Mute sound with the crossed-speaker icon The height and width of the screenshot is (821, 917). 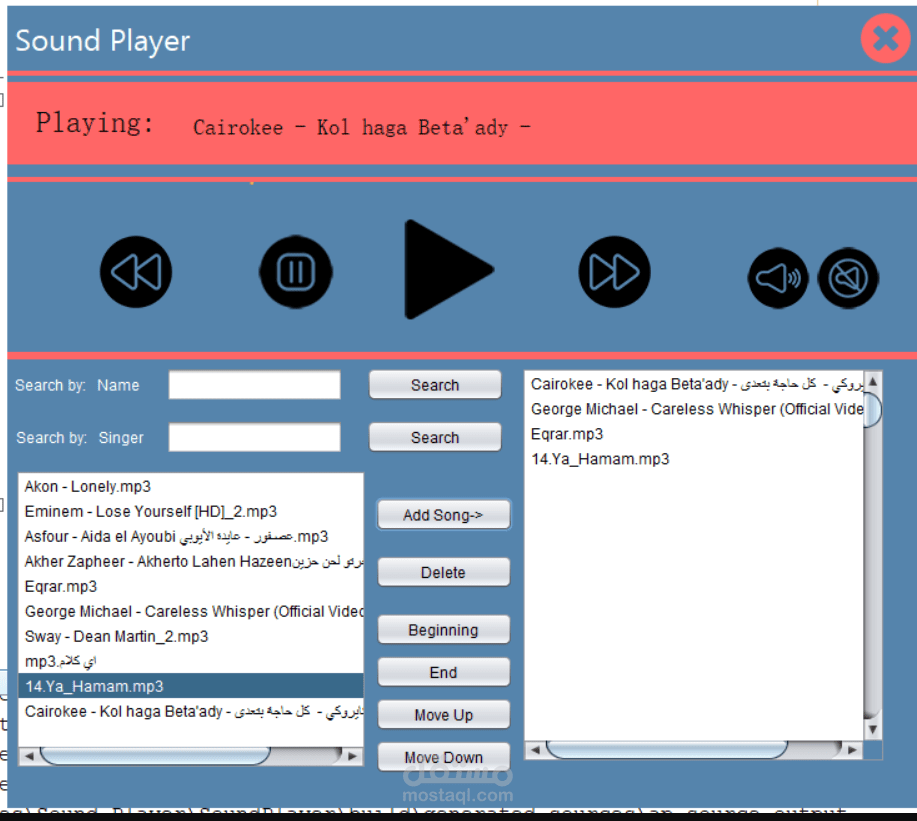tap(848, 278)
